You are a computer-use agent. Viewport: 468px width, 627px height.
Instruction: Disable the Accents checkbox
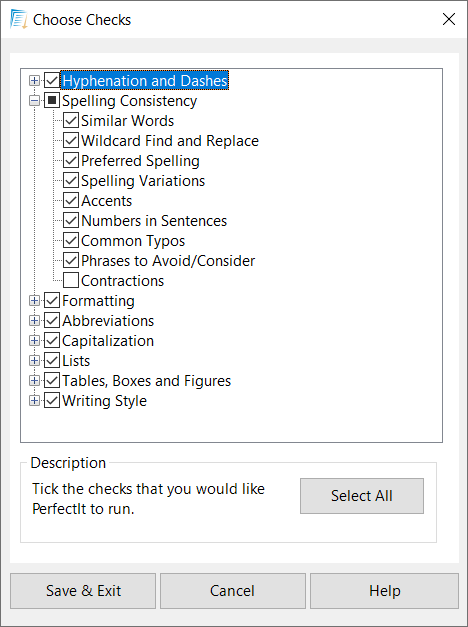71,201
